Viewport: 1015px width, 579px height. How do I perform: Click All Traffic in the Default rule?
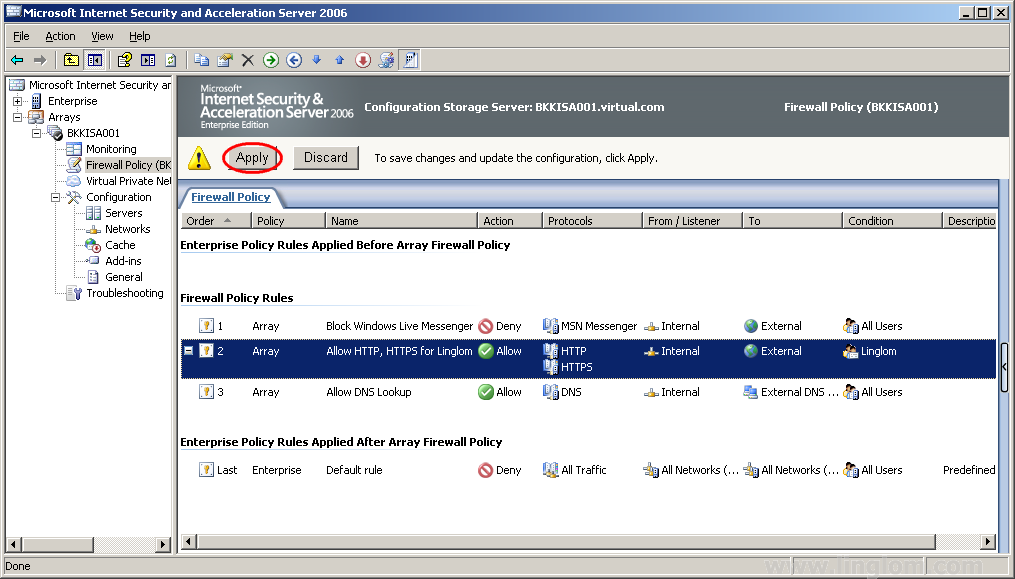(583, 470)
